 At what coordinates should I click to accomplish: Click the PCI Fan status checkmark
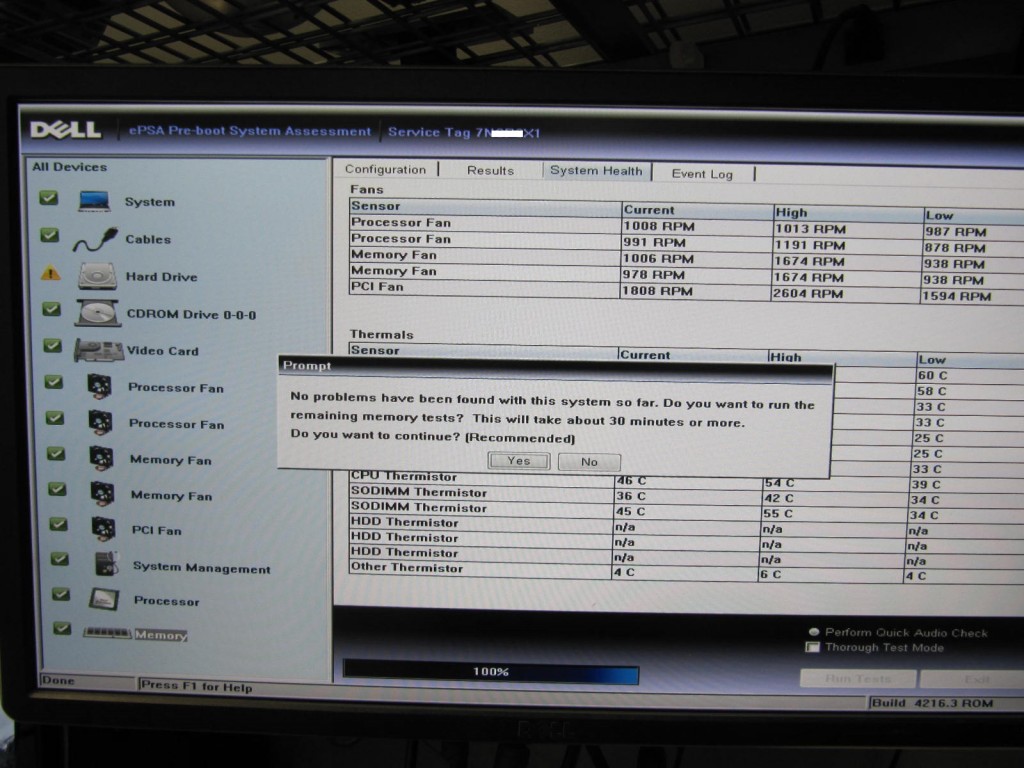(59, 524)
